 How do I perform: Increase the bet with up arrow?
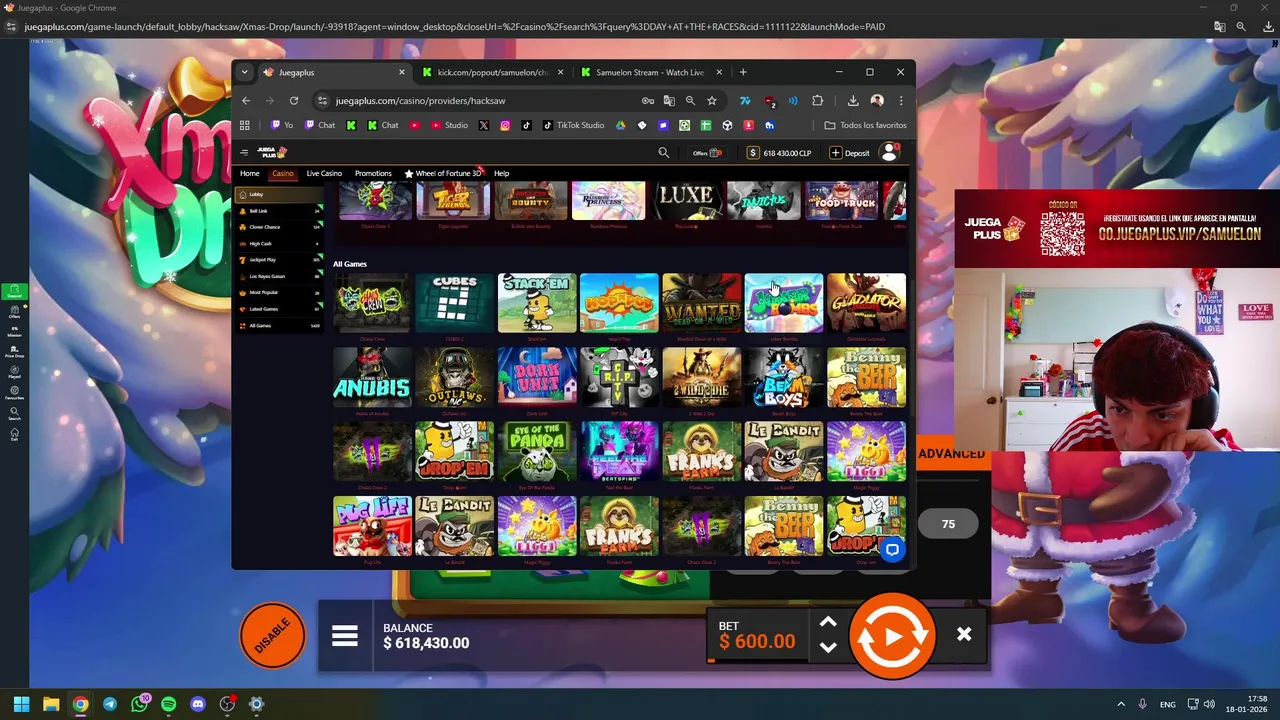[x=828, y=622]
